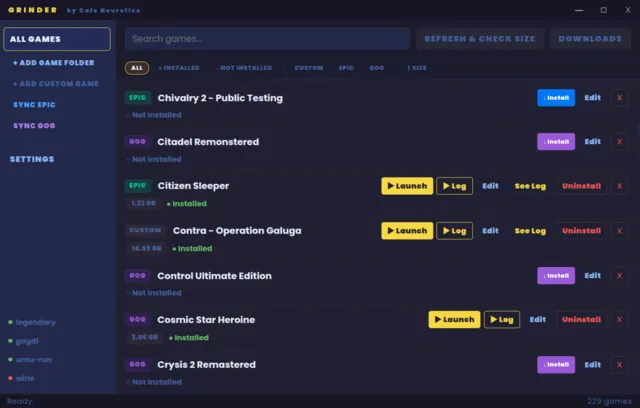
Task: Click ADD GAME FOLDER
Action: [53, 63]
